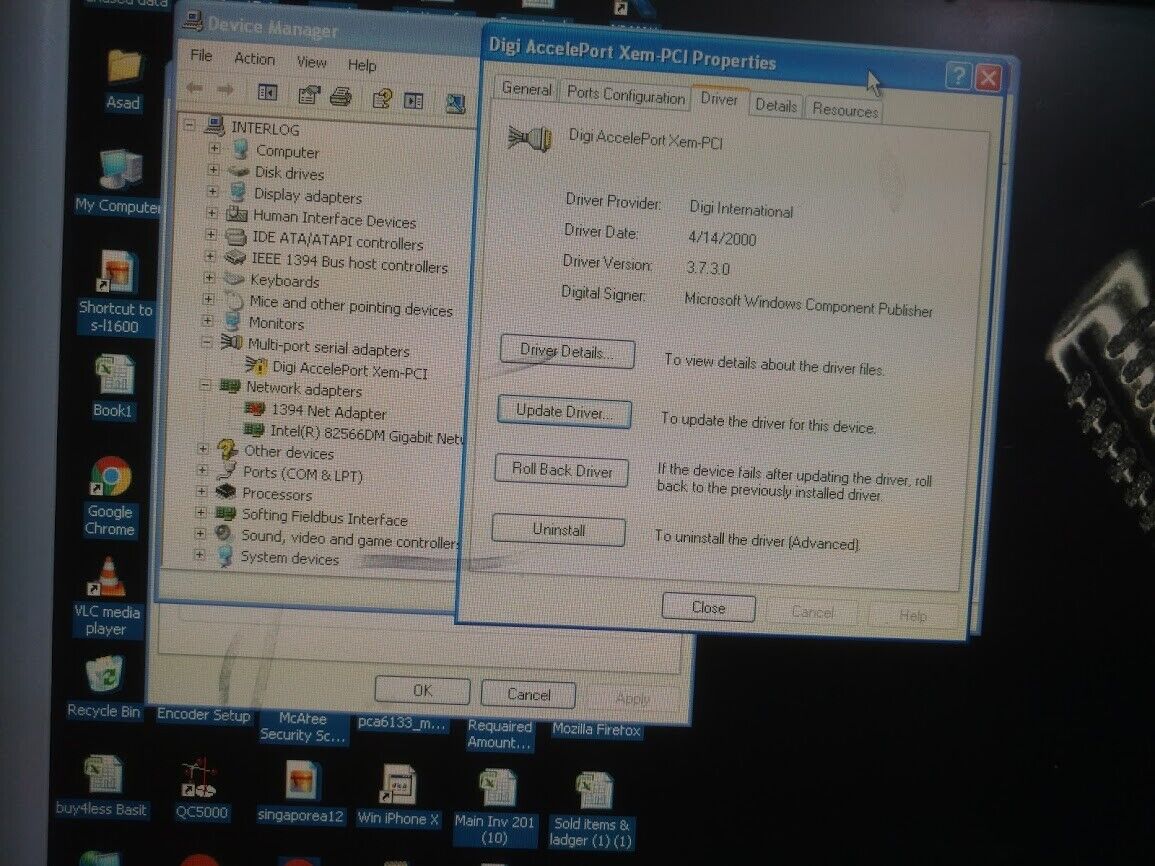Select Mice and other pointing devices item

coord(351,305)
